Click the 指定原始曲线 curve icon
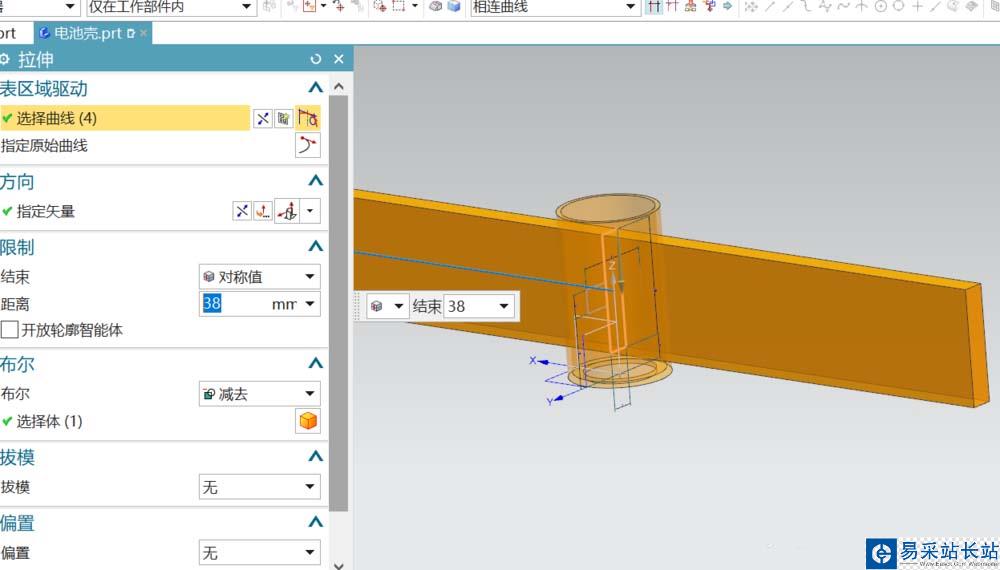The width and height of the screenshot is (1000, 570). point(307,145)
